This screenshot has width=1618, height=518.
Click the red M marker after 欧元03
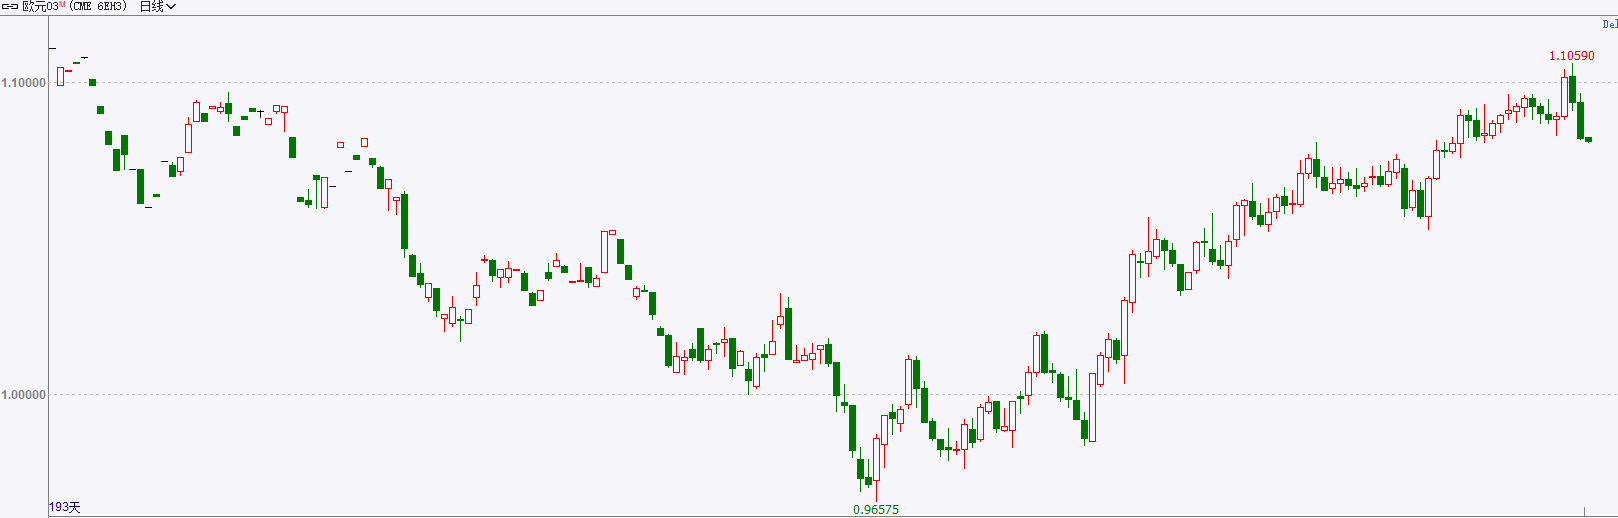pos(62,5)
